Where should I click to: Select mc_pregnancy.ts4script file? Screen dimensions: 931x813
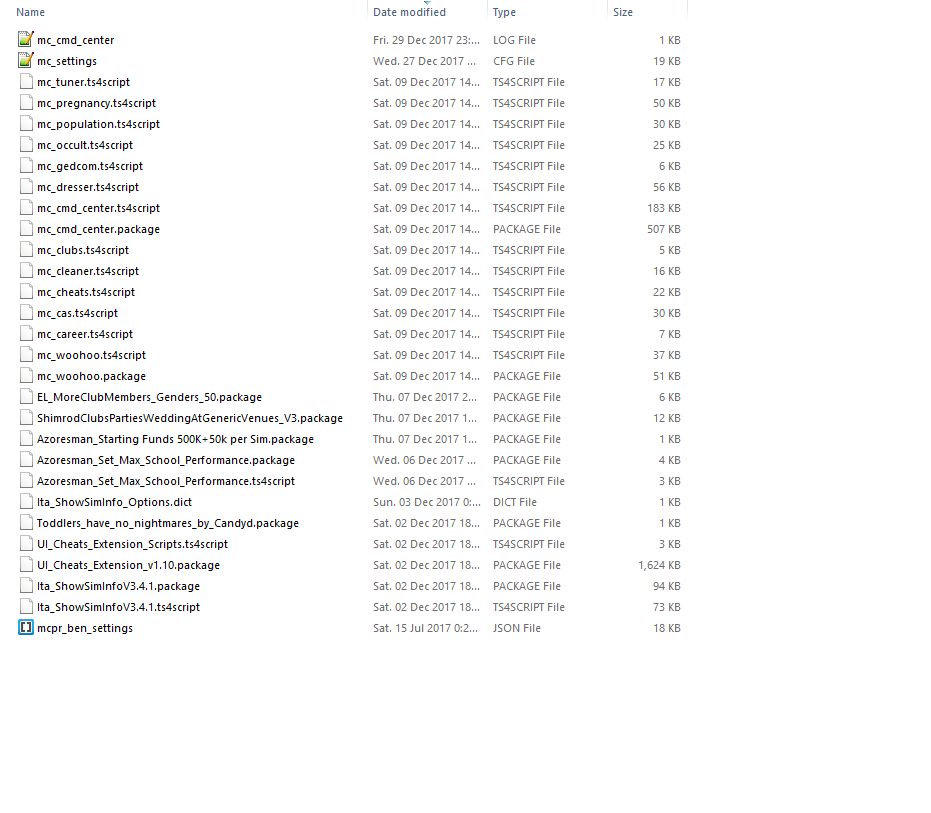[96, 103]
